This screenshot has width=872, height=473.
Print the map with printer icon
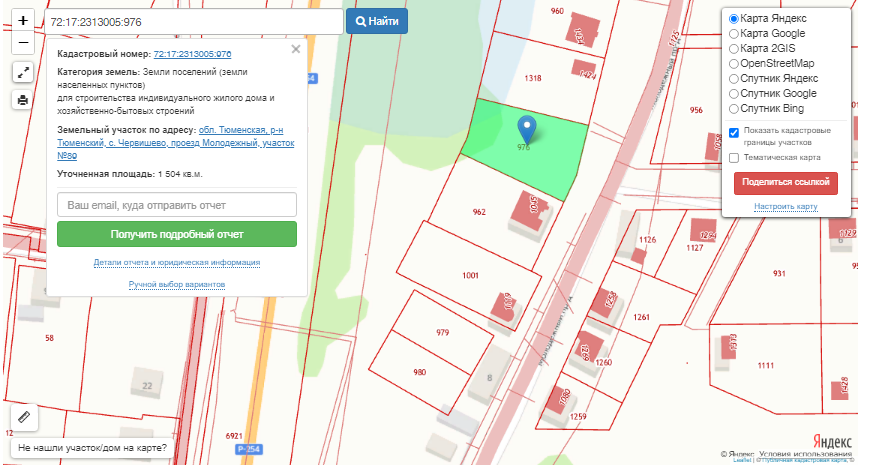point(23,100)
